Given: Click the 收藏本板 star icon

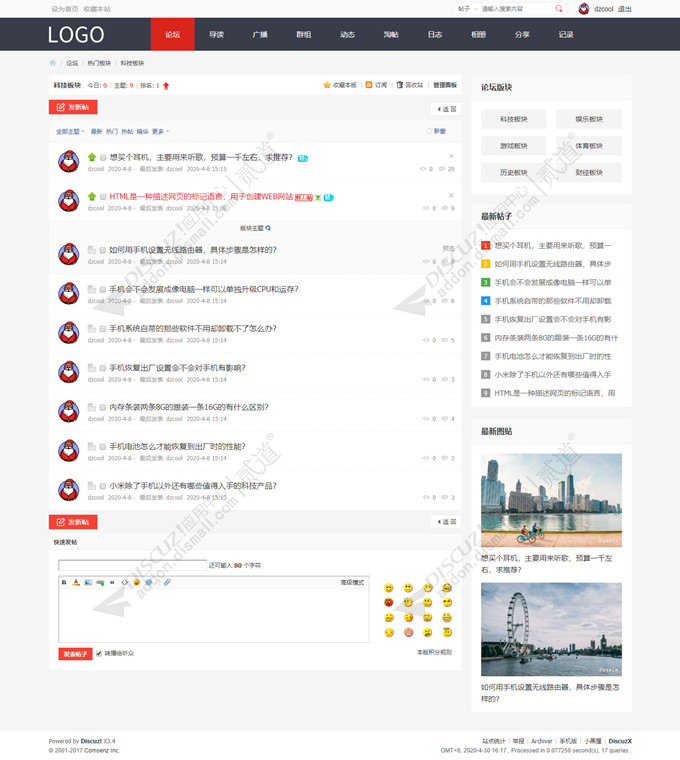Looking at the screenshot, I should [327, 85].
